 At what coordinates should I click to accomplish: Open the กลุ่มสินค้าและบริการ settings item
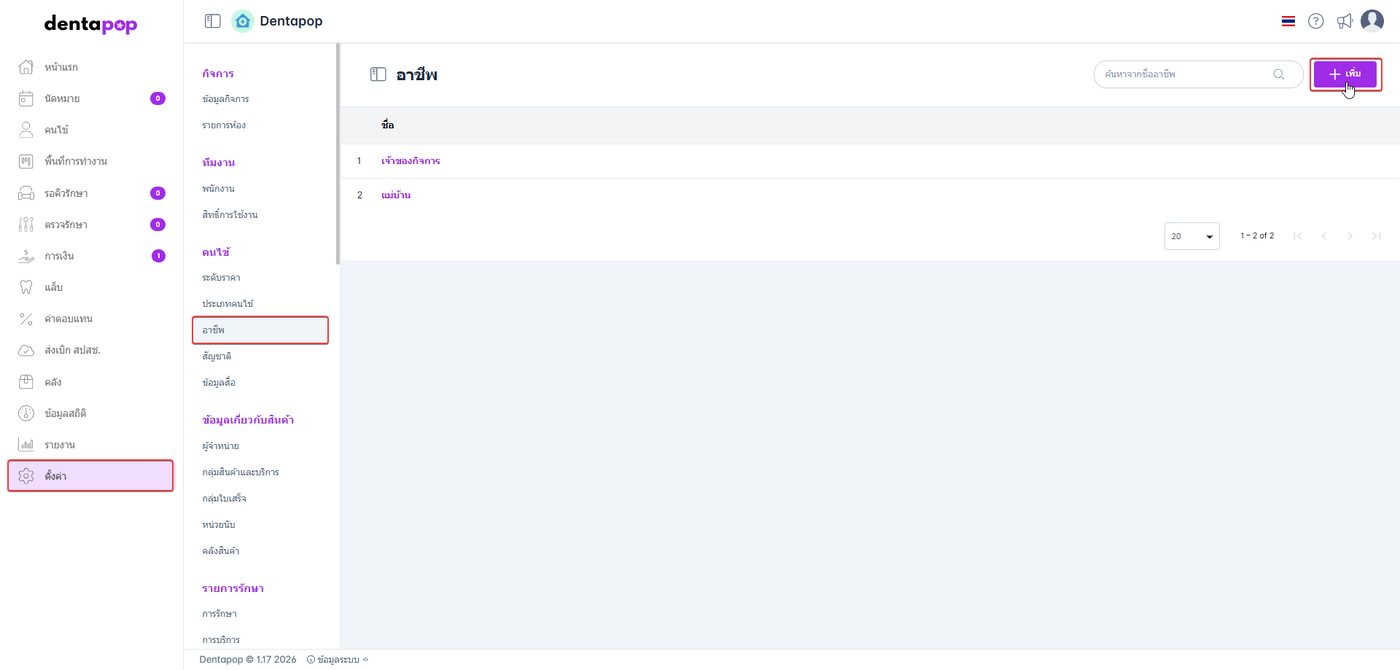coord(241,471)
